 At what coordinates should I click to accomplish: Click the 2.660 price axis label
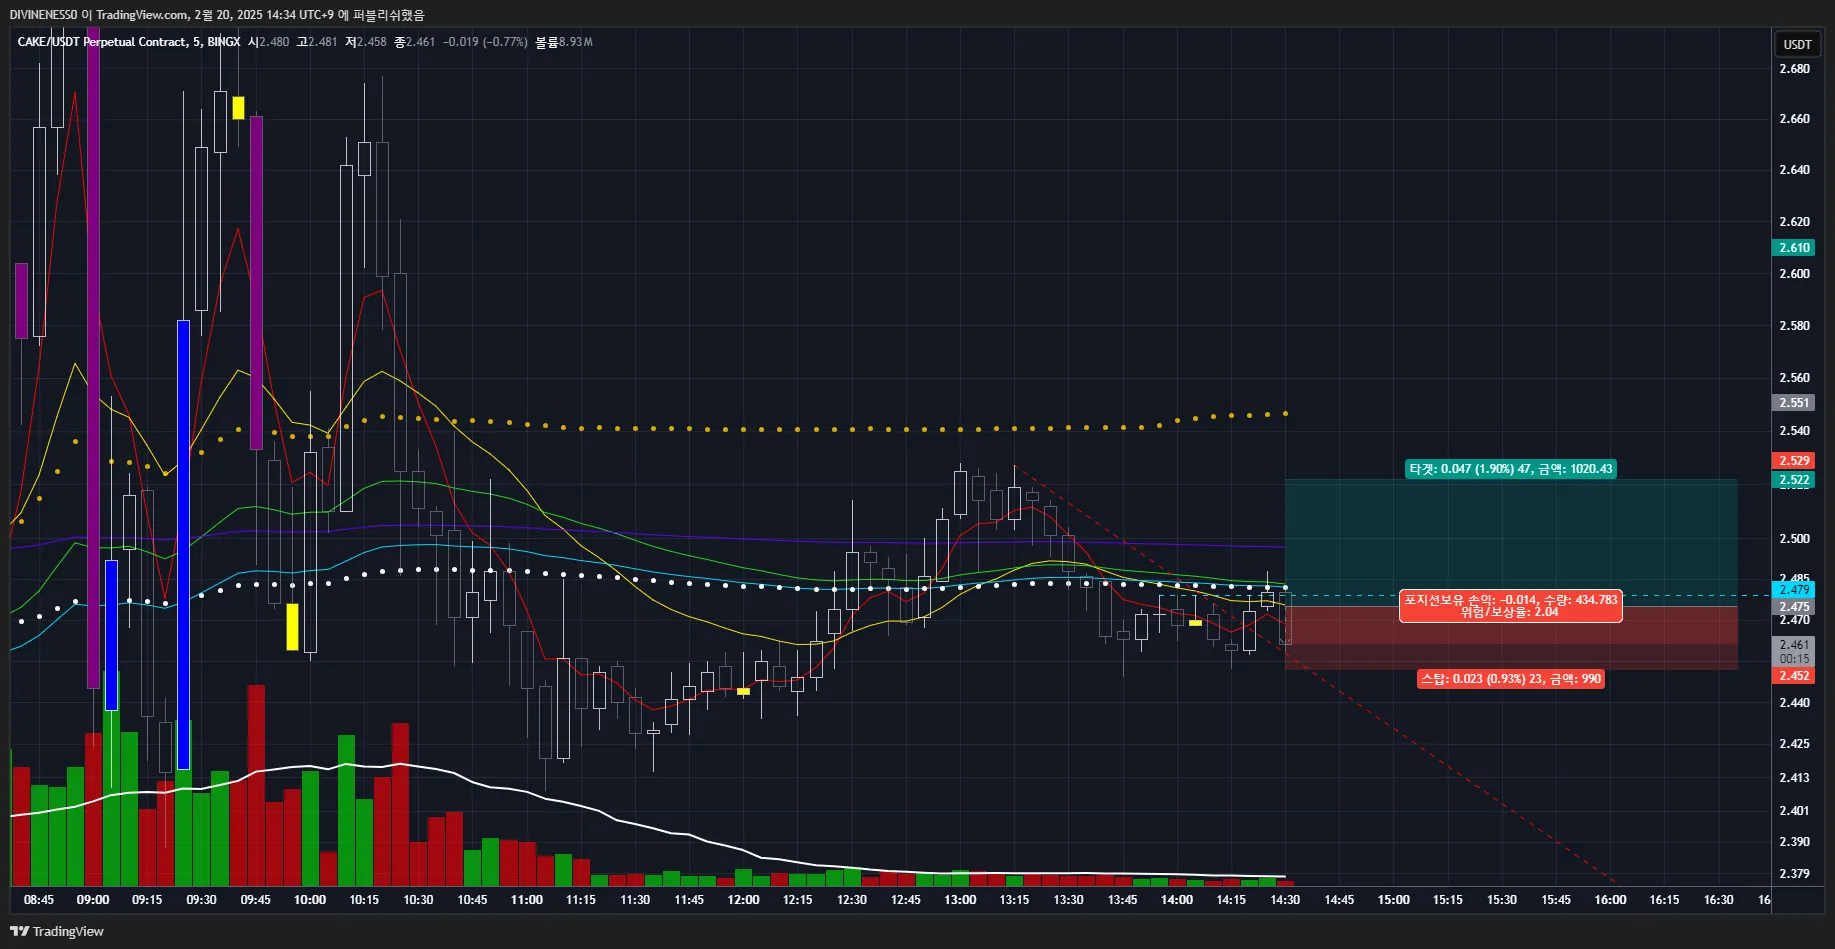(x=1794, y=119)
